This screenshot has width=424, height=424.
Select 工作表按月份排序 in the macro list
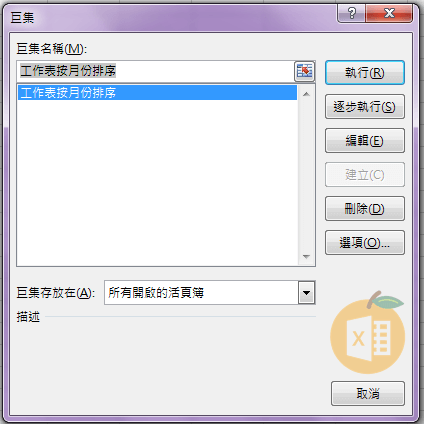(157, 93)
